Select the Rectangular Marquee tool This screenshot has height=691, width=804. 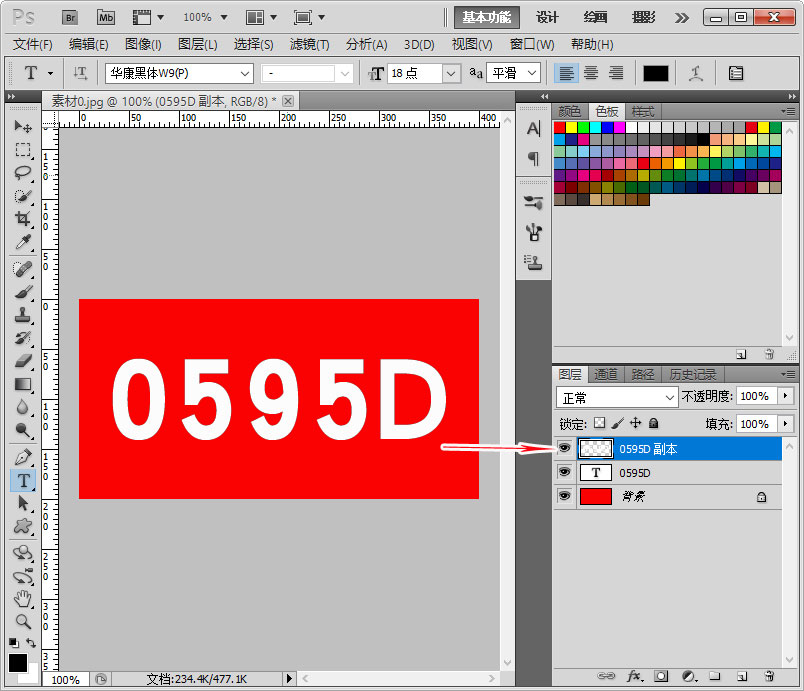(23, 149)
